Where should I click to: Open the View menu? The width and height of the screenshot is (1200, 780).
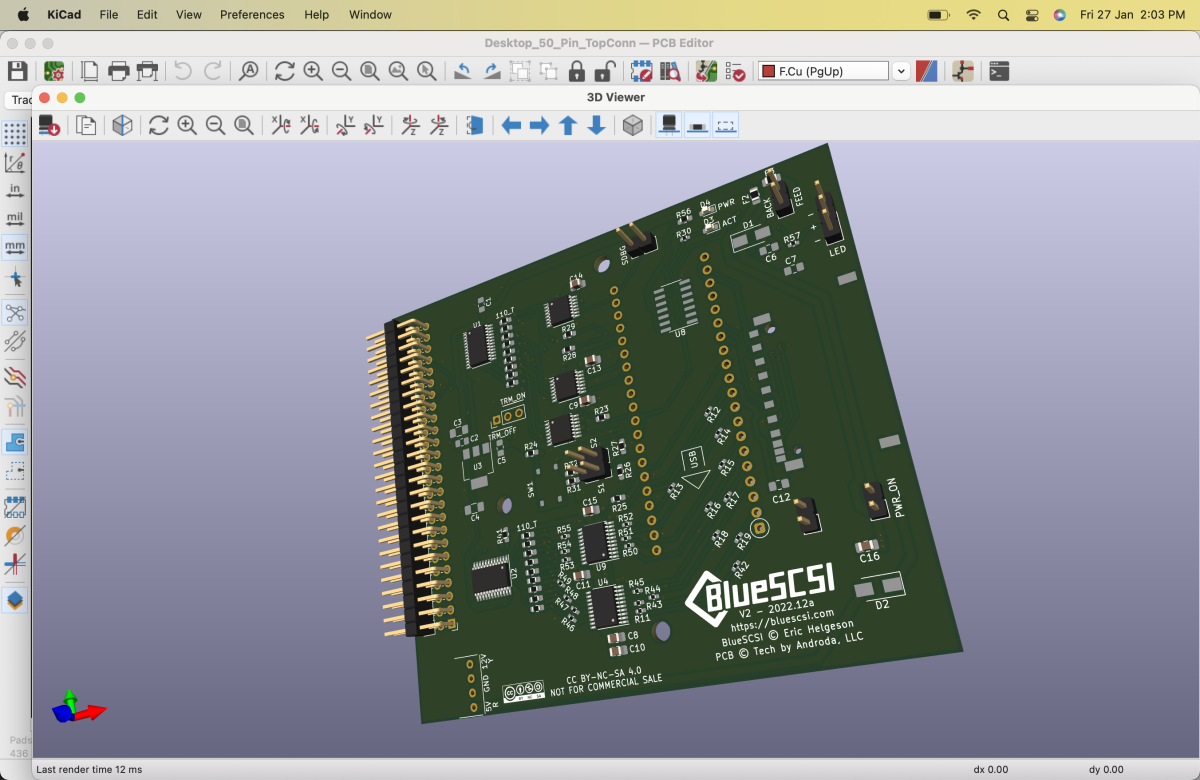tap(189, 15)
